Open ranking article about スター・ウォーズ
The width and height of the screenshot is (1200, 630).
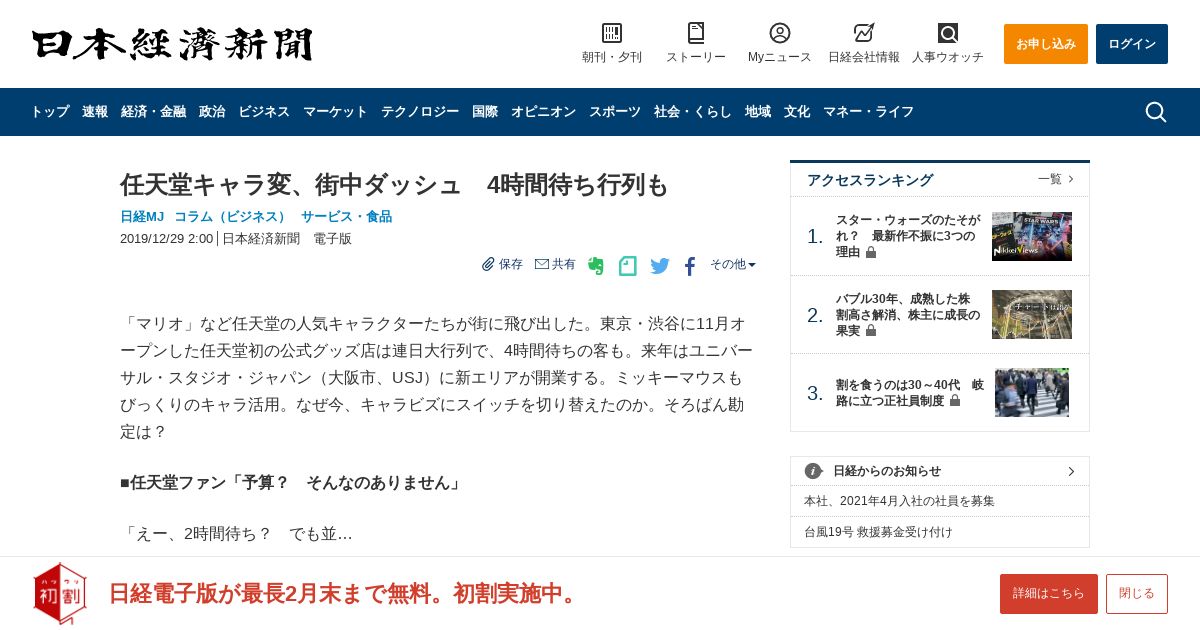coord(908,236)
